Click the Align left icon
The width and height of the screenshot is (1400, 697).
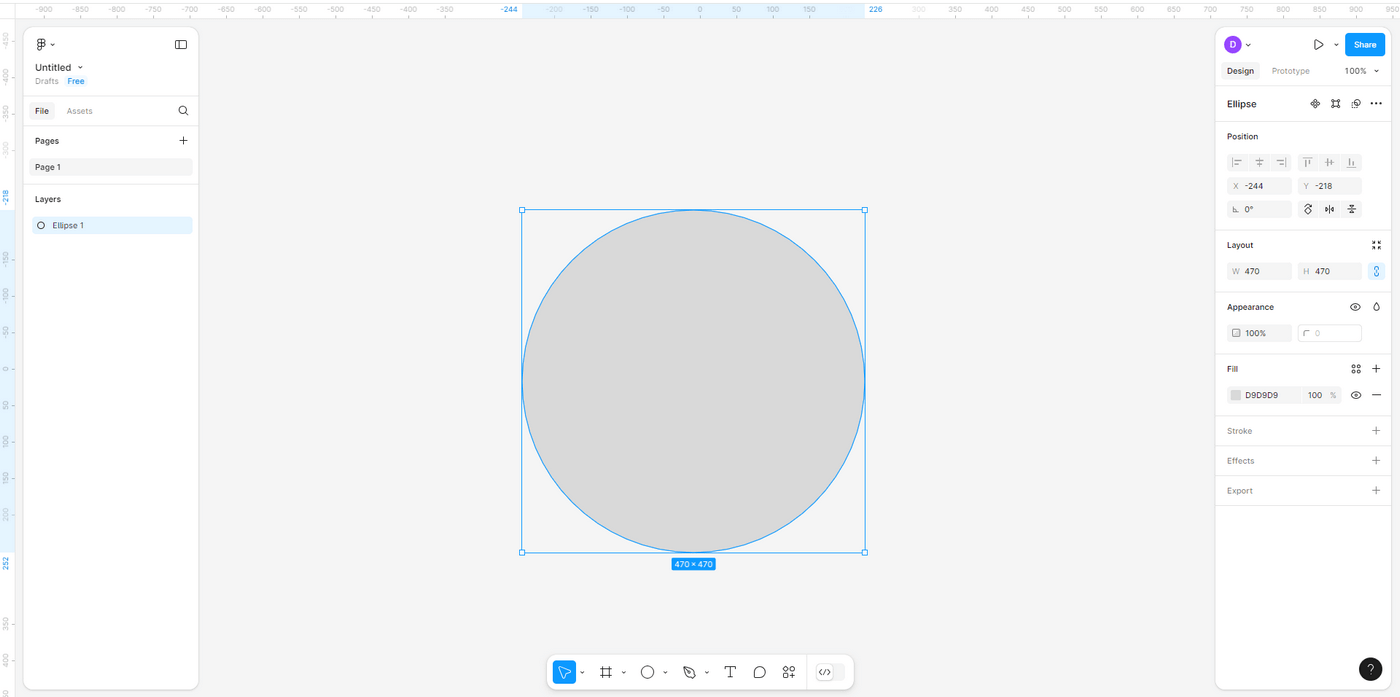[x=1237, y=162]
